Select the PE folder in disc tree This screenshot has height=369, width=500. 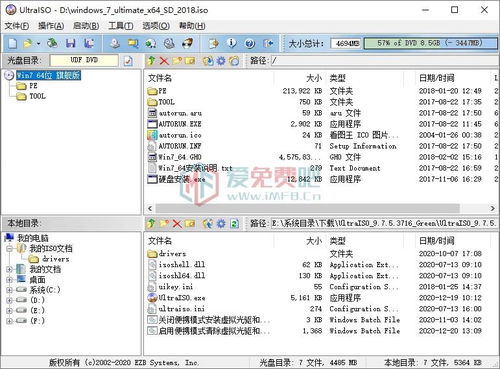tap(33, 86)
